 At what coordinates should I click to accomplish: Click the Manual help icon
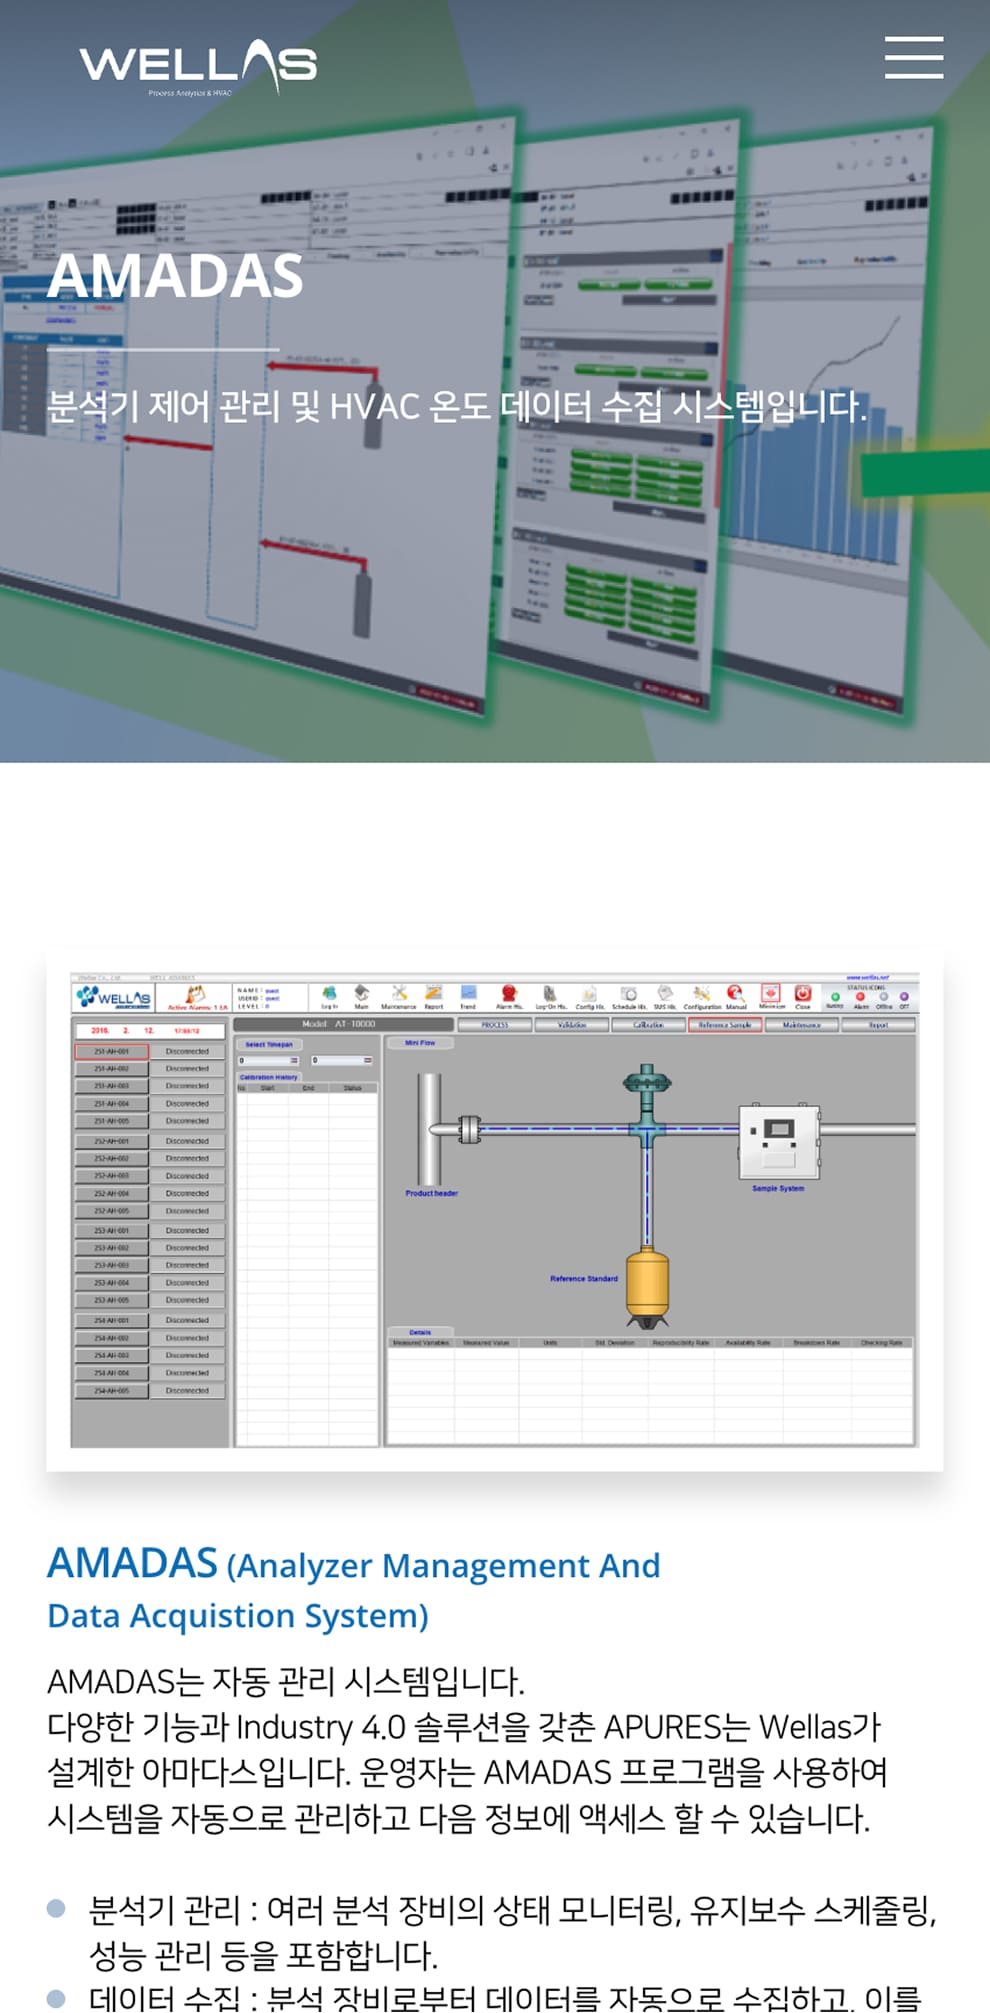[x=736, y=996]
